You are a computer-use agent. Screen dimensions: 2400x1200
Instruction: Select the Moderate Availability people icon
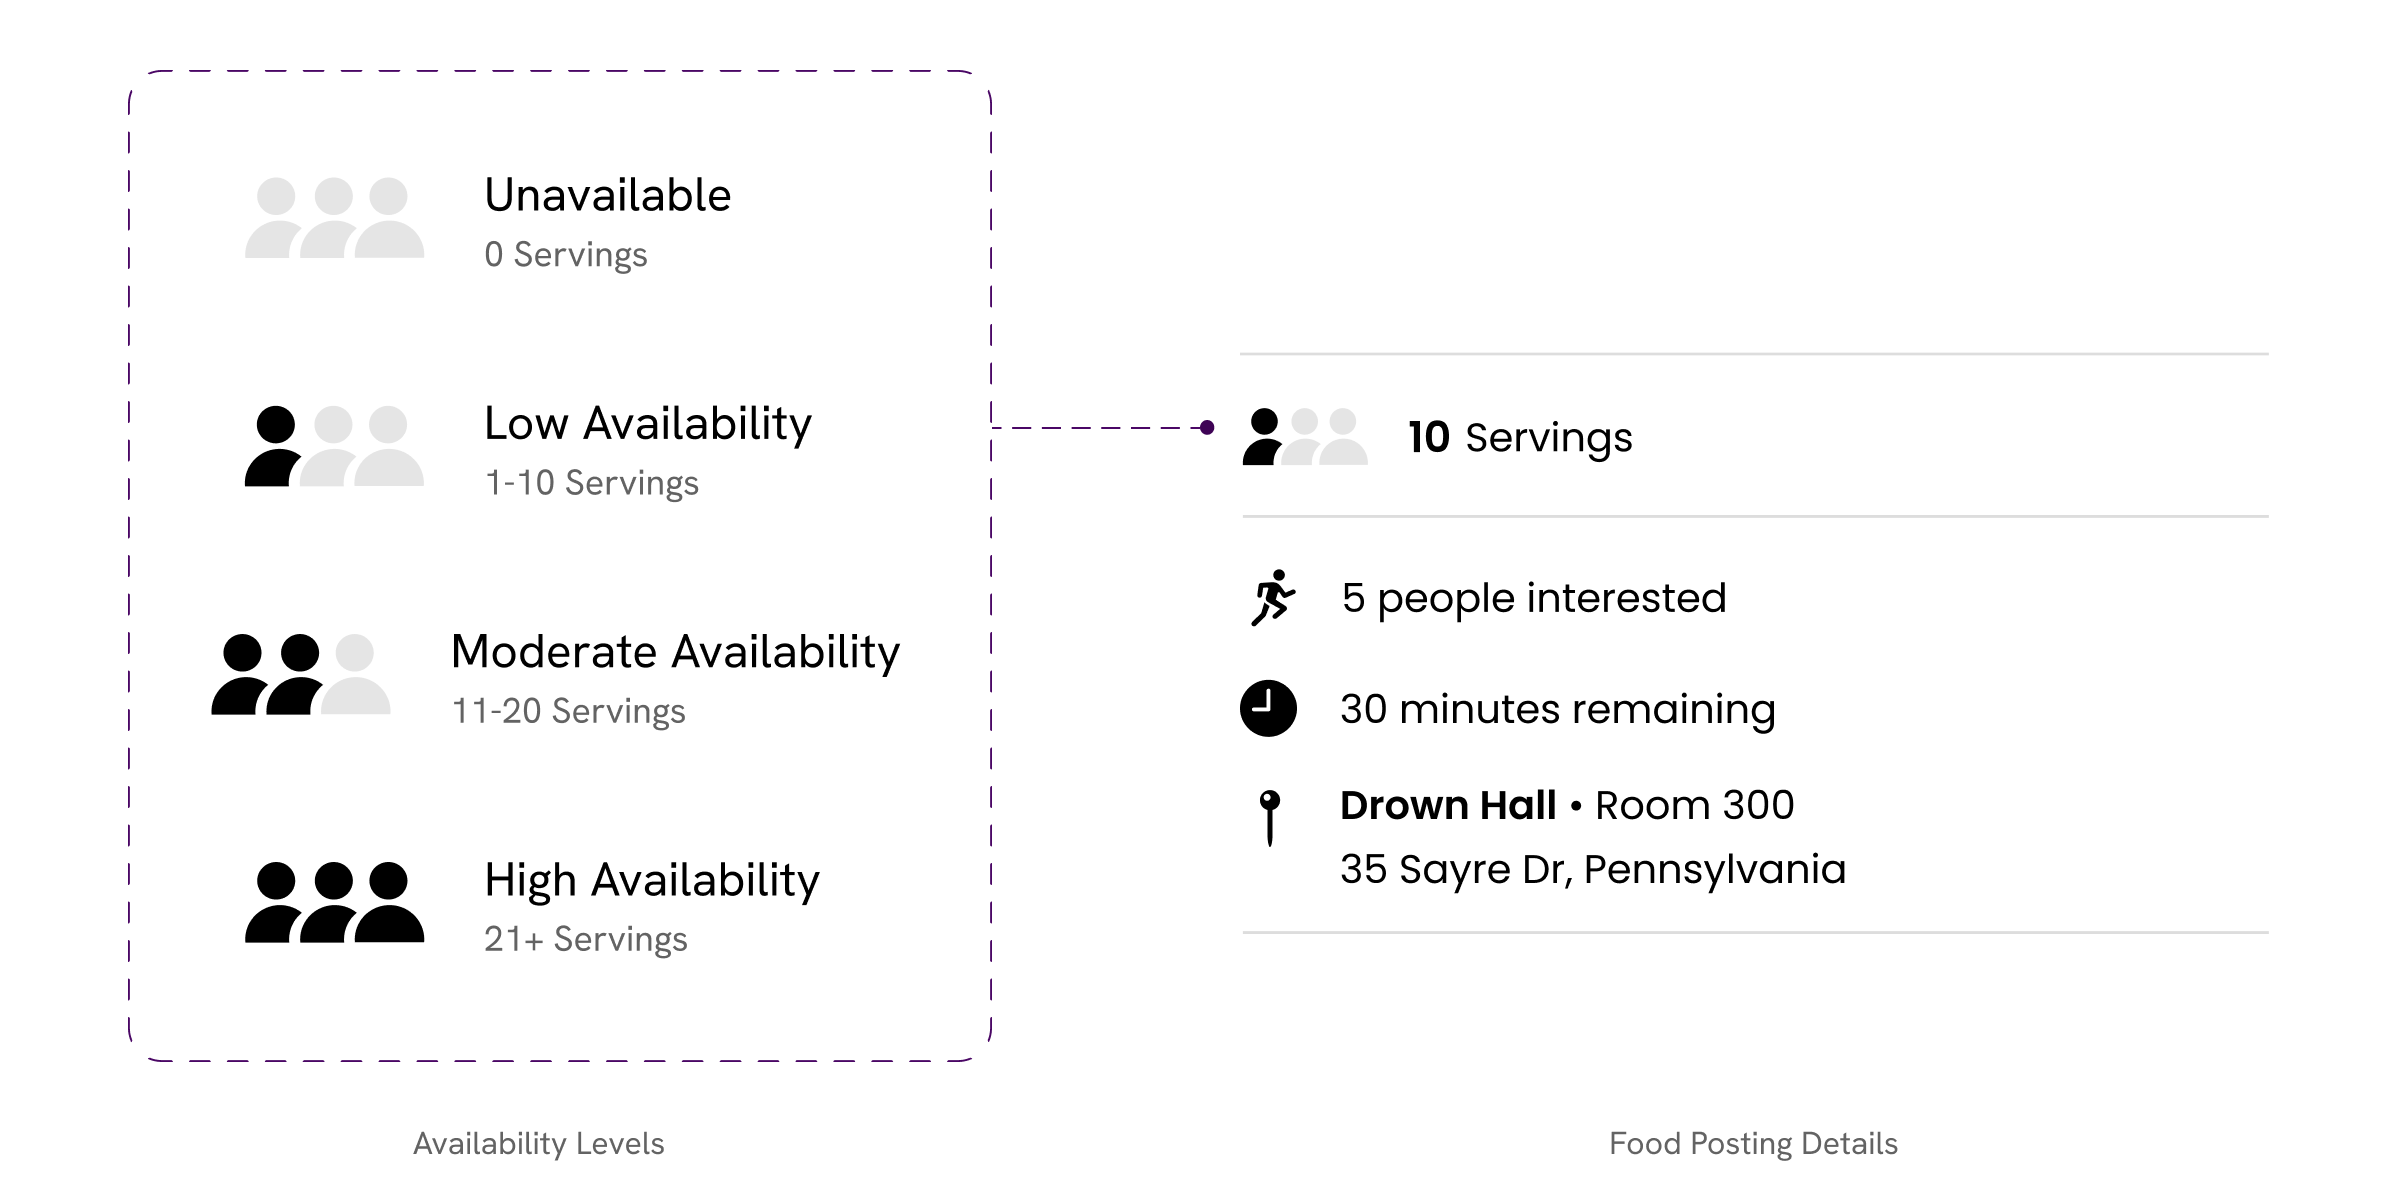(301, 674)
